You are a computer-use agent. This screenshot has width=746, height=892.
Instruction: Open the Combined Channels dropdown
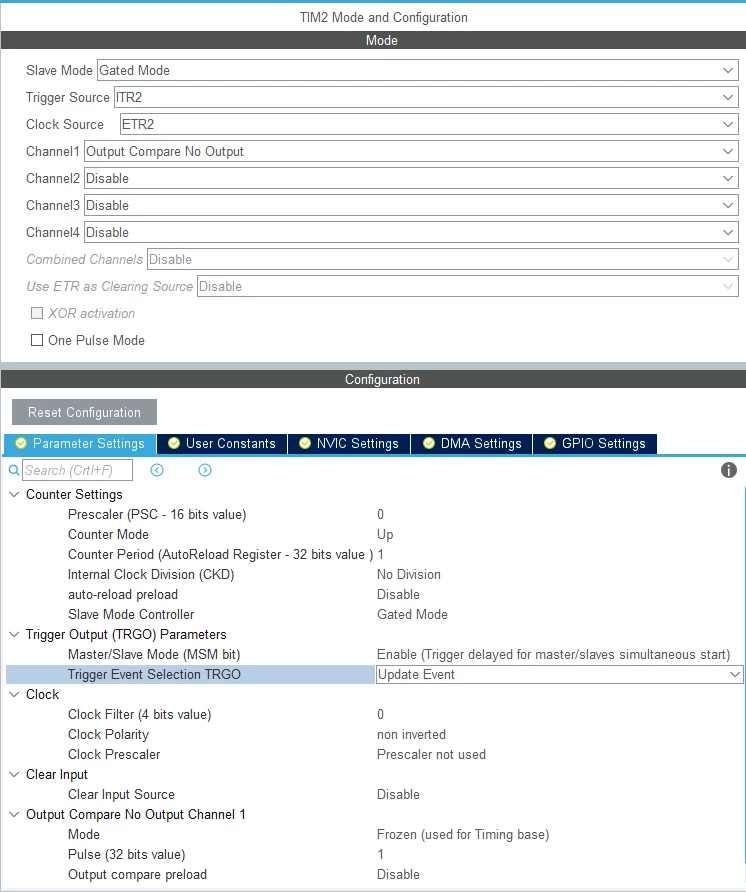click(x=443, y=259)
